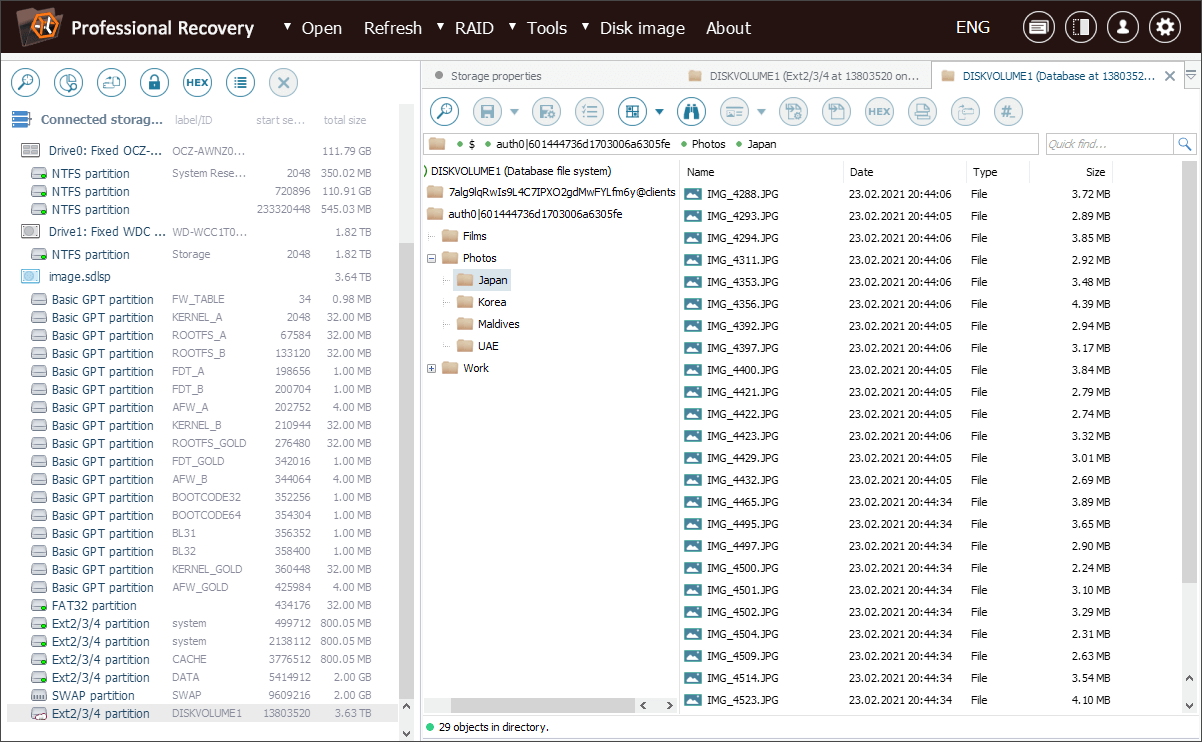Screen dimensions: 1202x742
Task: Close the DISKVOLUME1 Database tab
Action: 1171,75
